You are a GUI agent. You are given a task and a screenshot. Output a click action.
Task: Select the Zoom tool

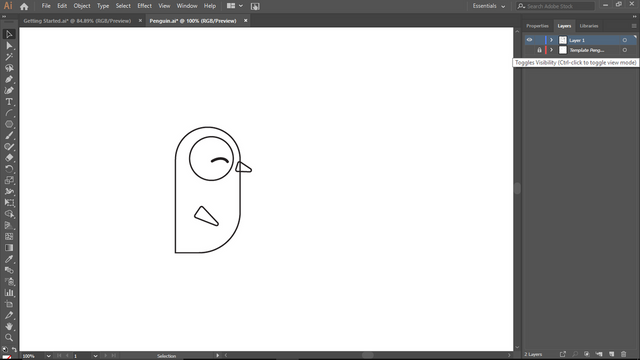[9, 338]
